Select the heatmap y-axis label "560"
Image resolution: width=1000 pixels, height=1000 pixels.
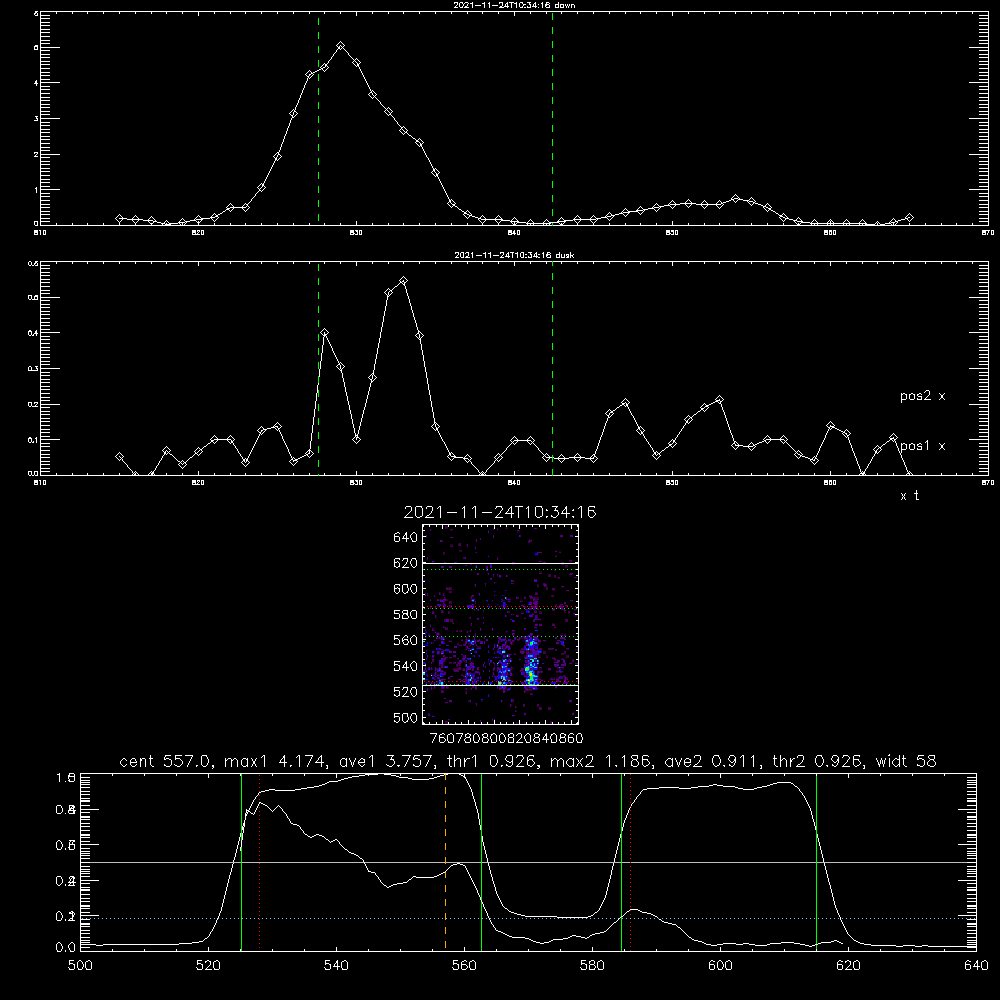[406, 640]
